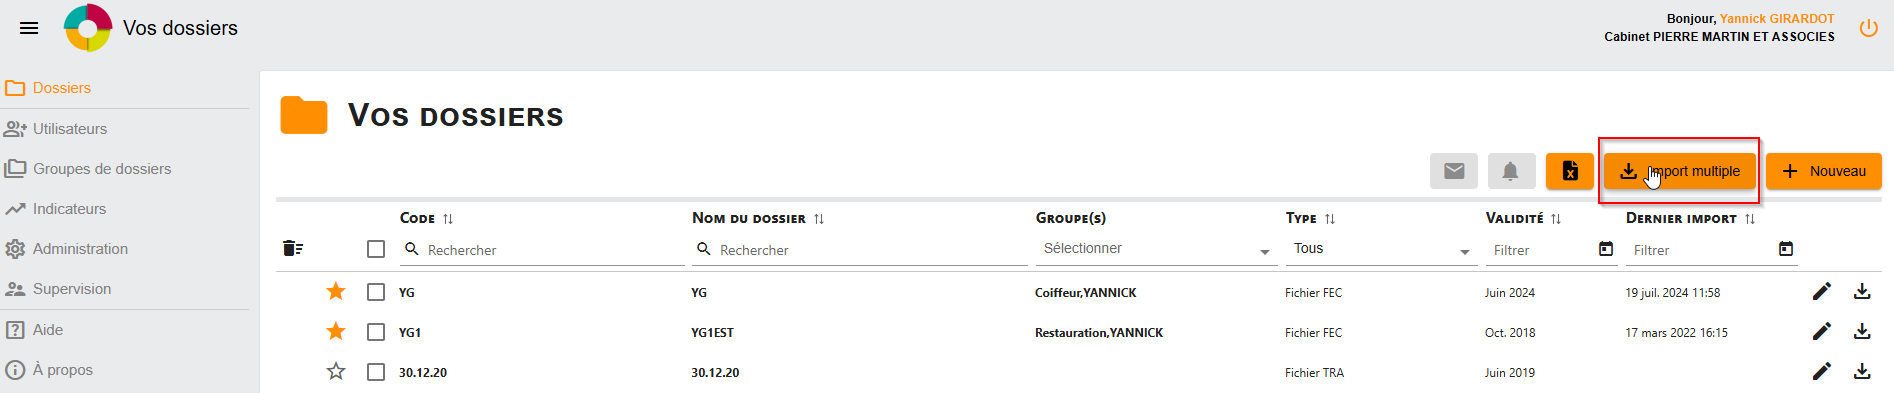This screenshot has height=393, width=1894.
Task: Click the Import multiple button
Action: click(x=1680, y=171)
